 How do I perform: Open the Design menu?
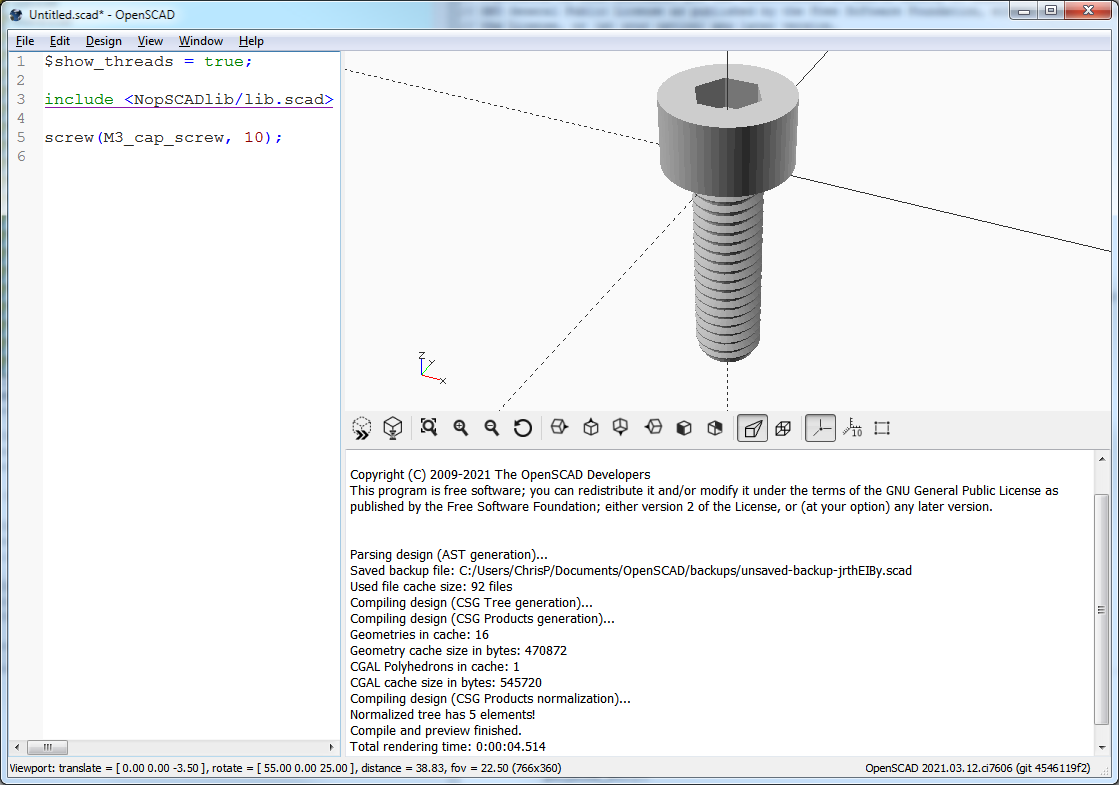point(103,41)
